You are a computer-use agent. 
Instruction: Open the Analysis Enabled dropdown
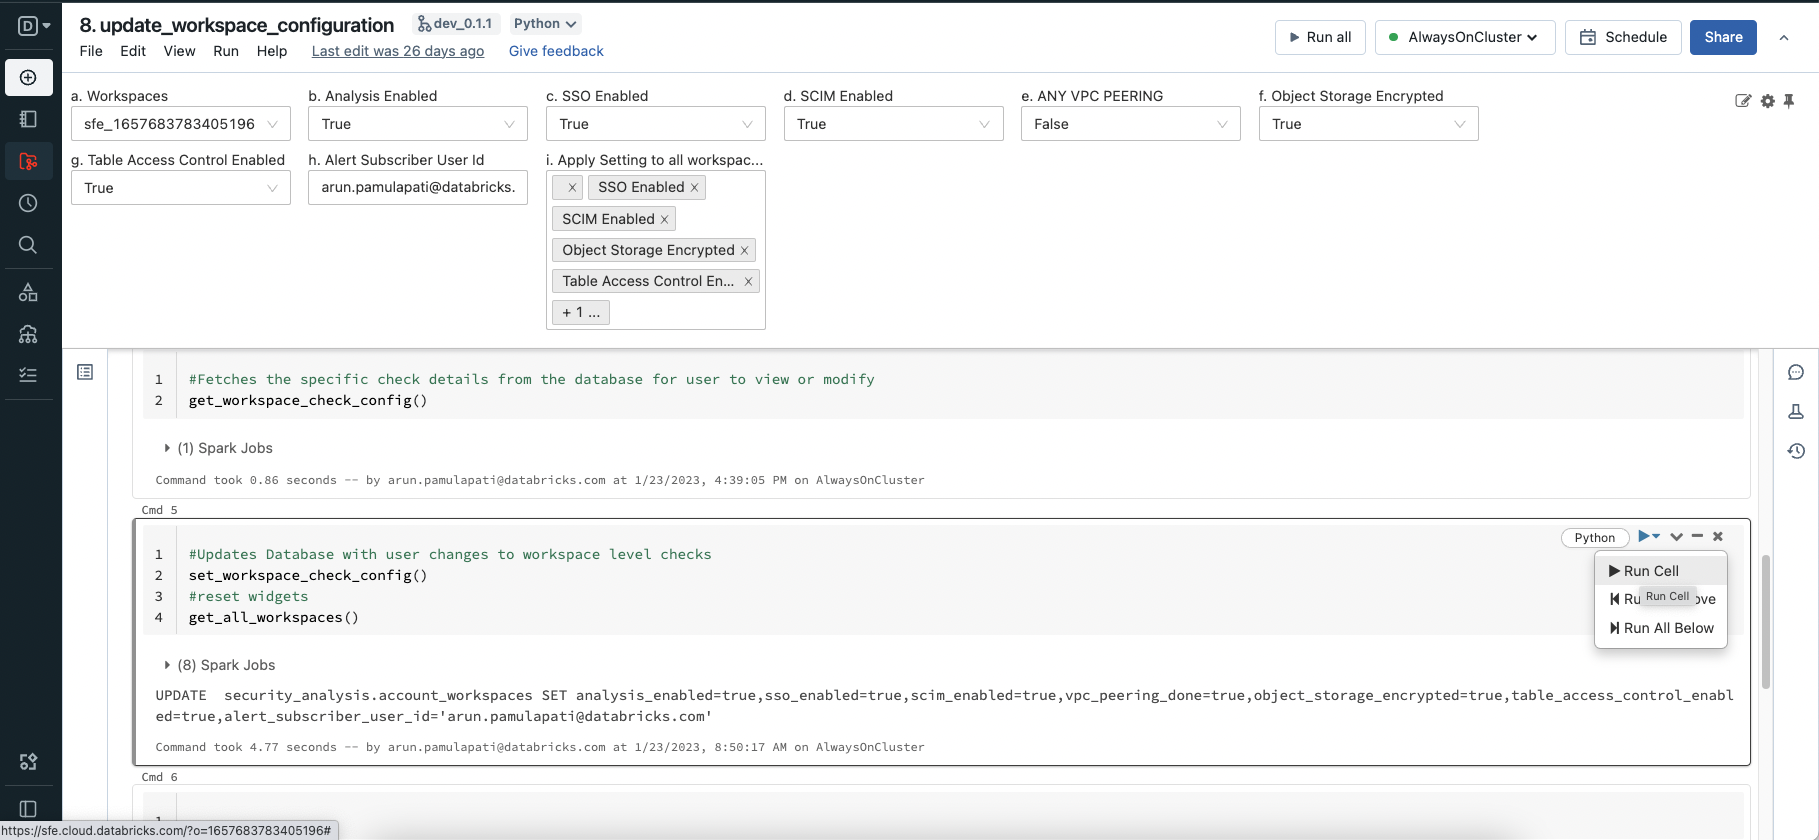418,124
